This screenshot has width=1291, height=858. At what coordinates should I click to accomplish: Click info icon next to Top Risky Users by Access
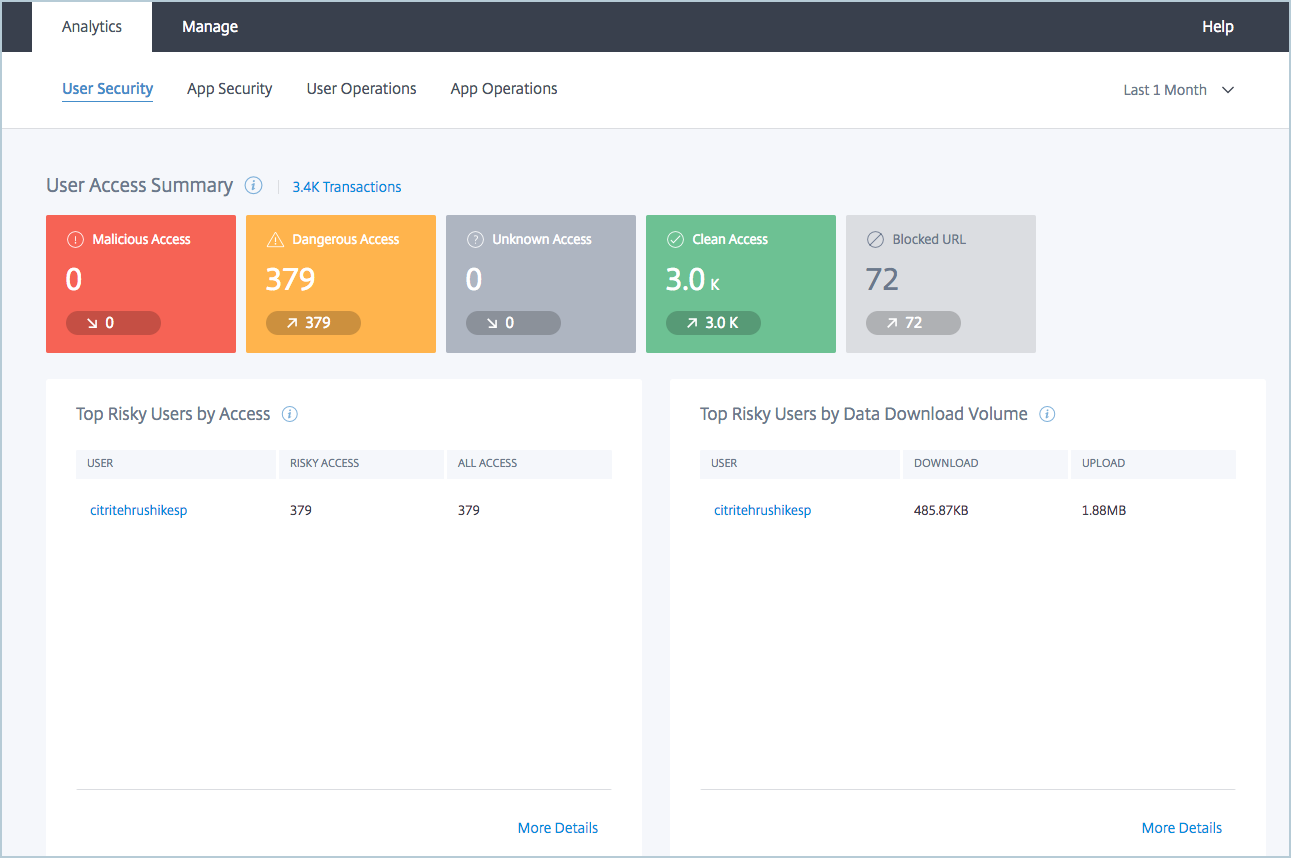tap(290, 414)
